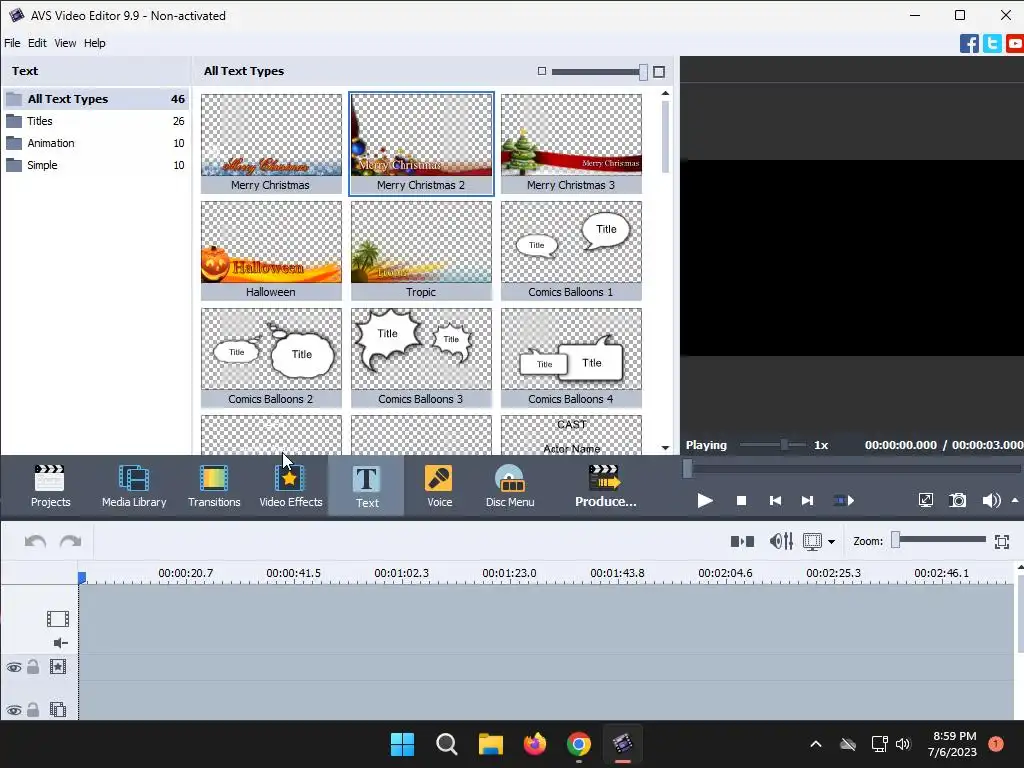Viewport: 1024px width, 768px height.
Task: Redo the last action
Action: (71, 541)
